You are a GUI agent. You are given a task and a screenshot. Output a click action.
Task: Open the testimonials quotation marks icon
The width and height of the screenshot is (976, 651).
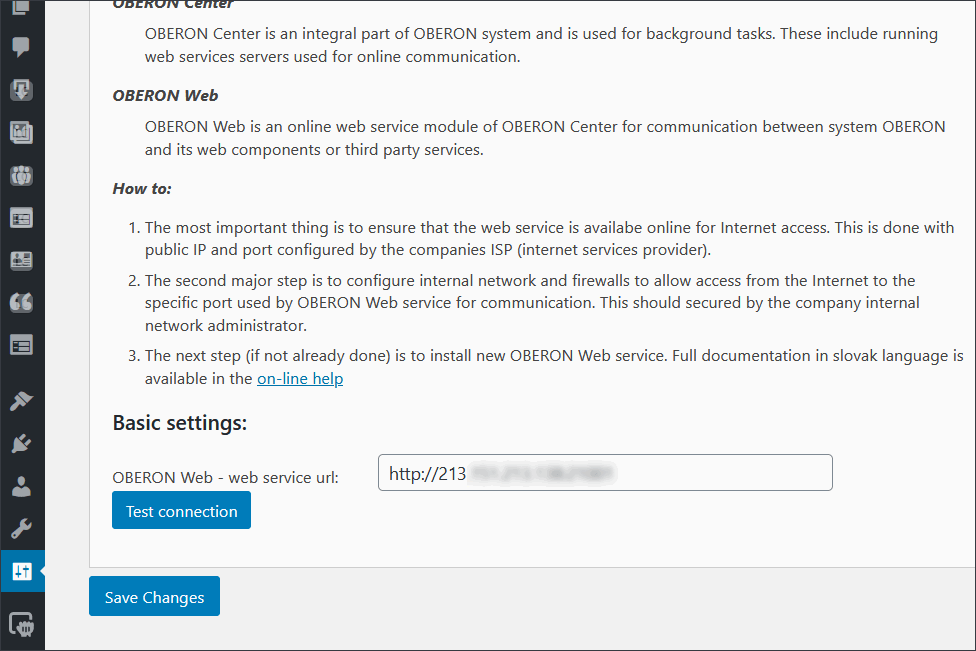point(21,302)
